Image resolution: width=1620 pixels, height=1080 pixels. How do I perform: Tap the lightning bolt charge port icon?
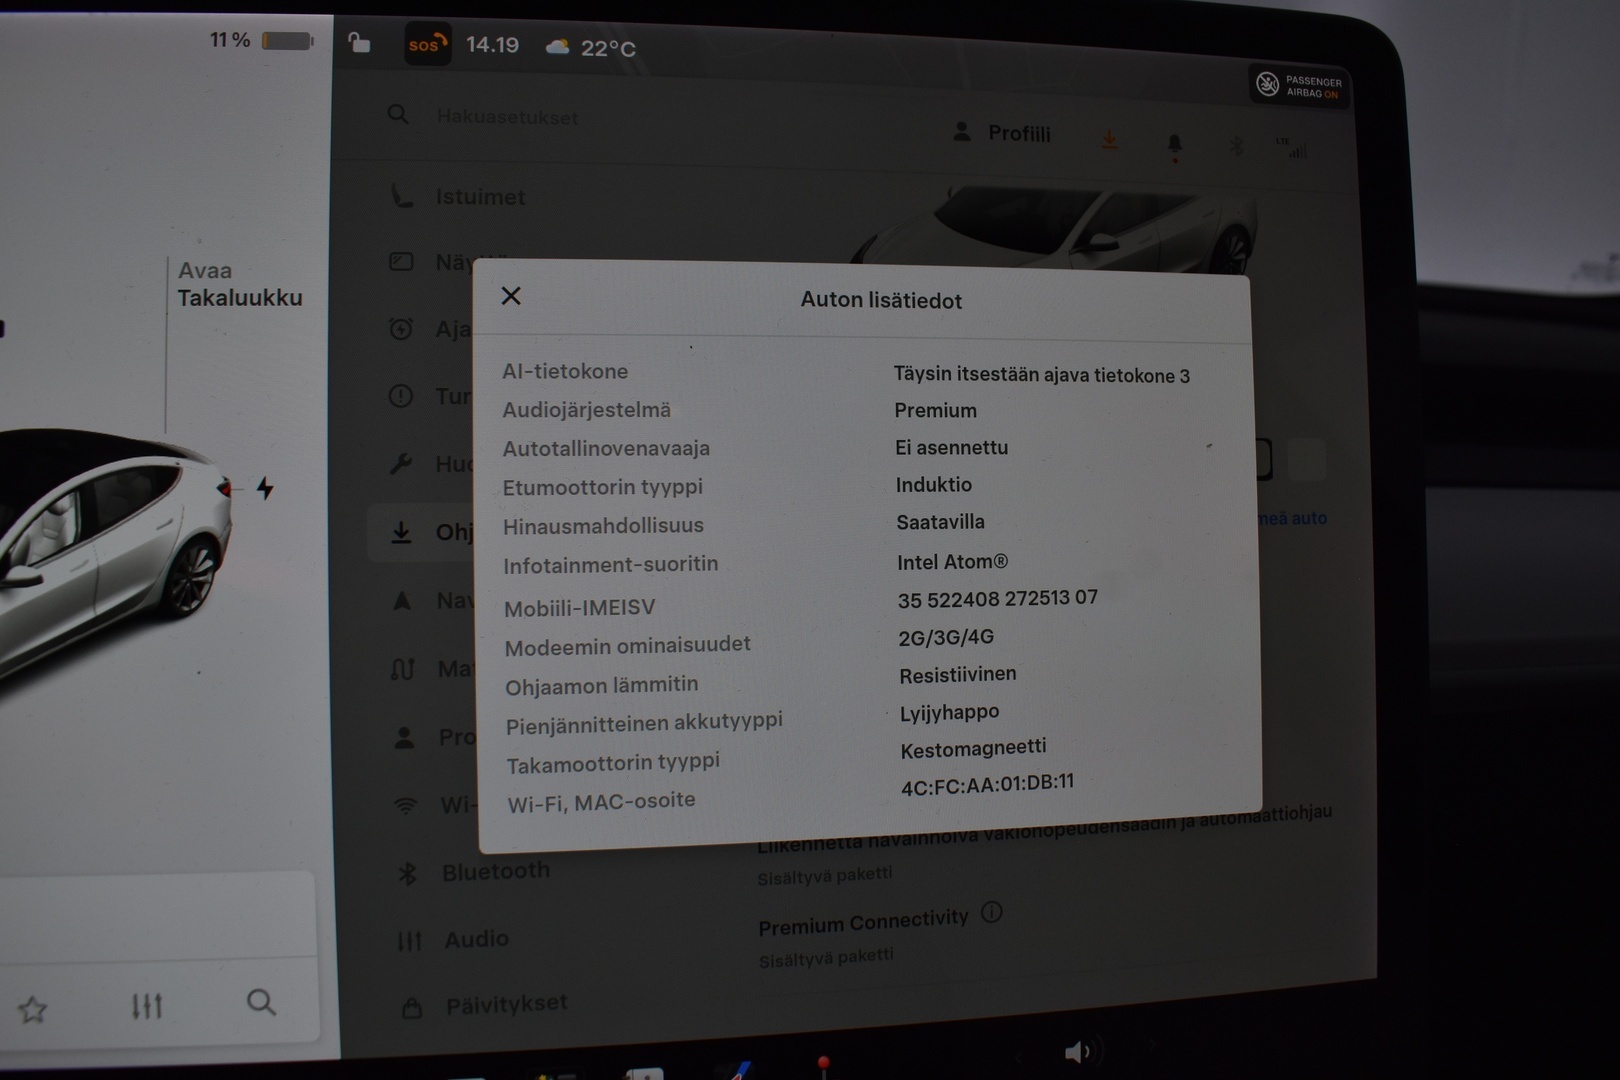tap(264, 488)
